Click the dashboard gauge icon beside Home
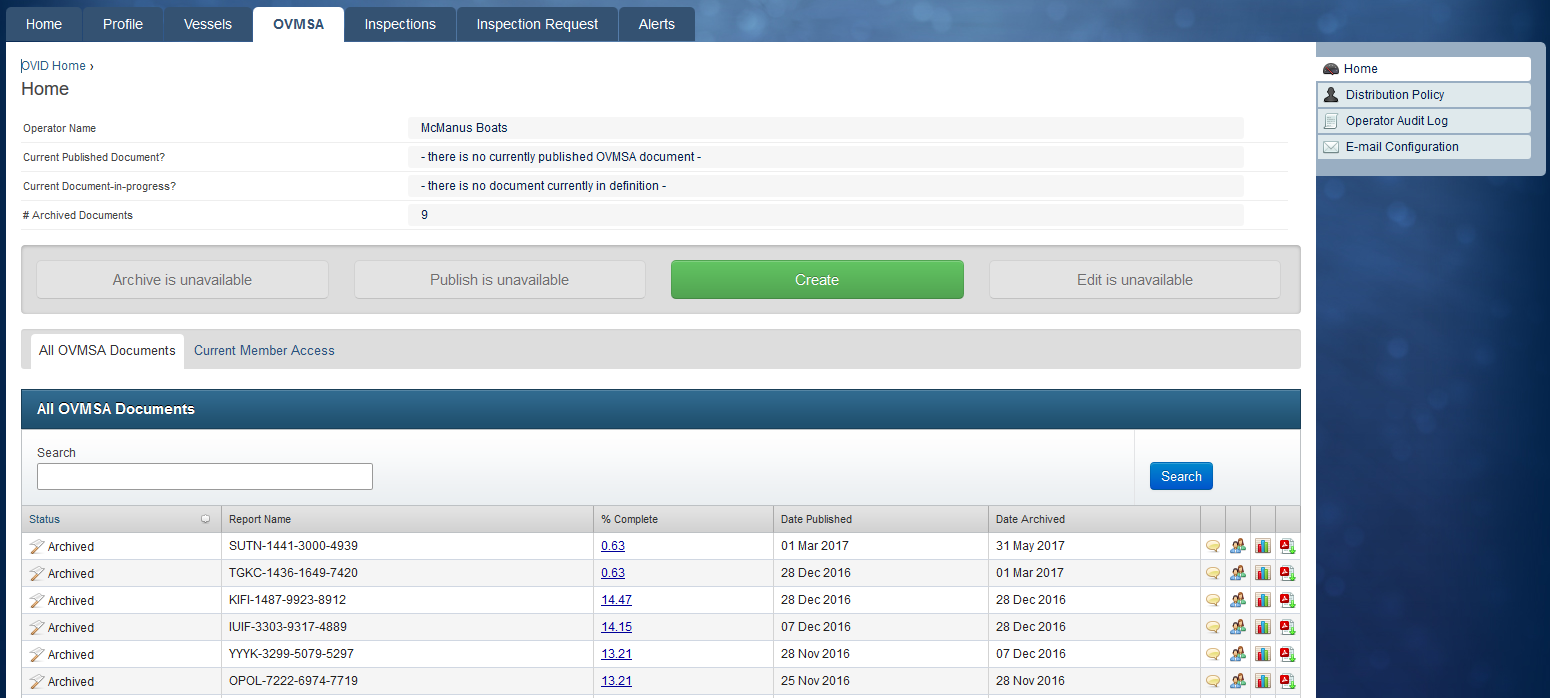The width and height of the screenshot is (1550, 698). pyautogui.click(x=1331, y=68)
